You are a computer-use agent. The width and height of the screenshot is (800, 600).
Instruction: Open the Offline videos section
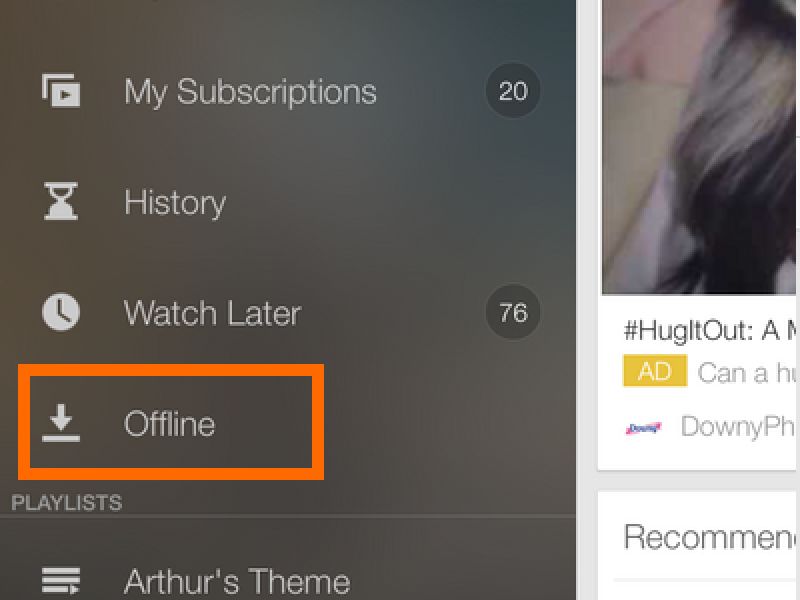click(x=169, y=424)
